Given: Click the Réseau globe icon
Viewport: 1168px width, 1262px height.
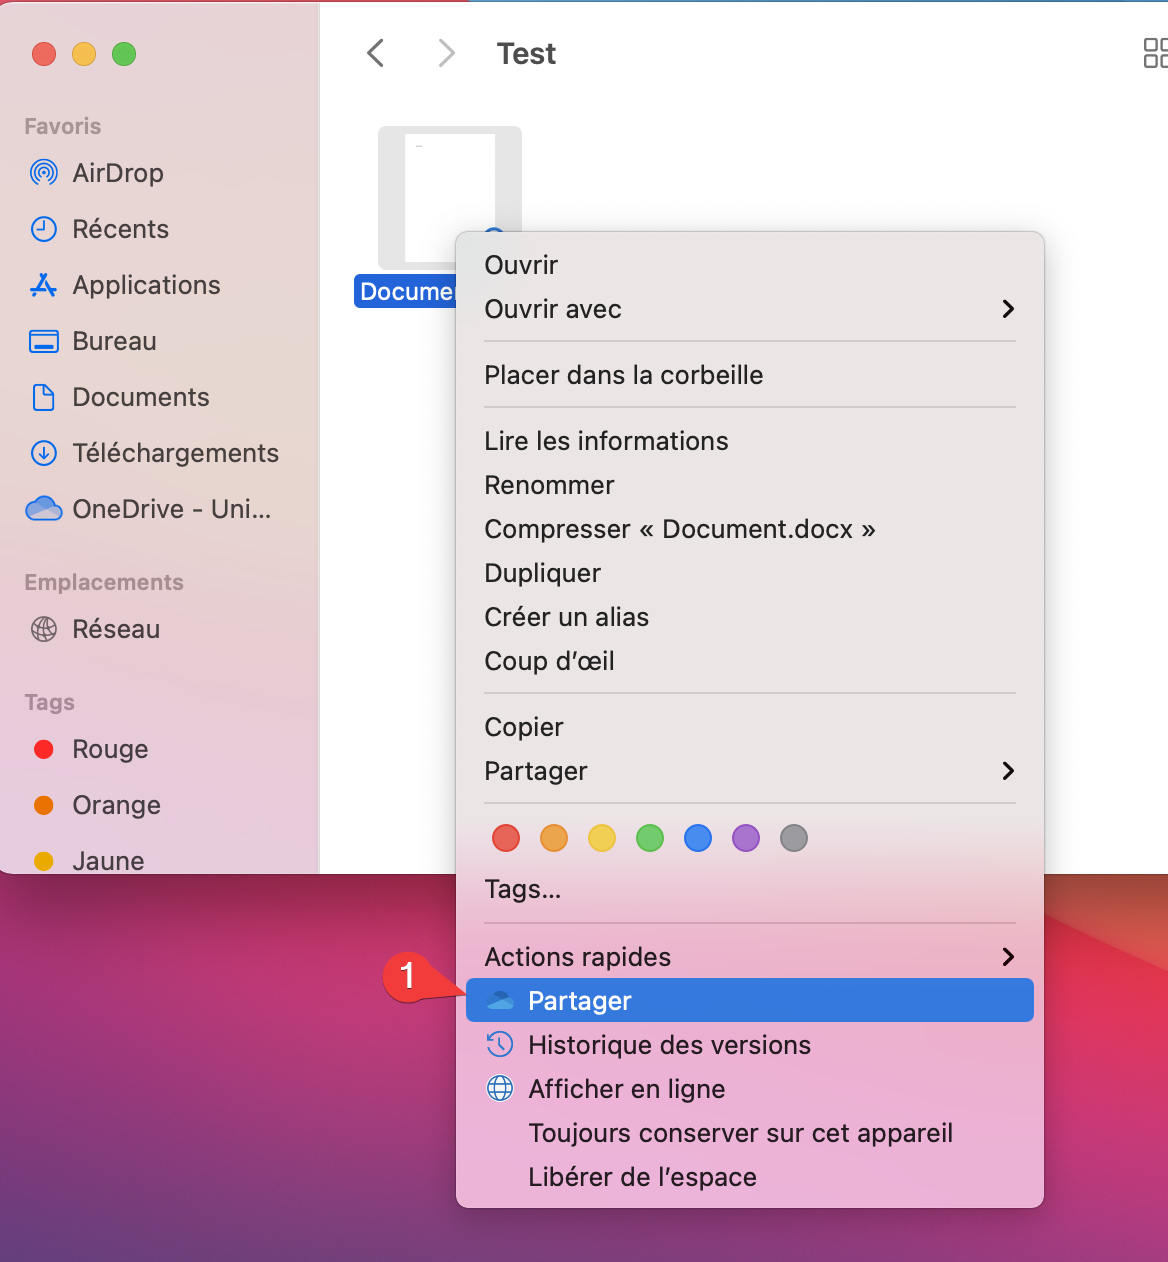Looking at the screenshot, I should coord(44,629).
